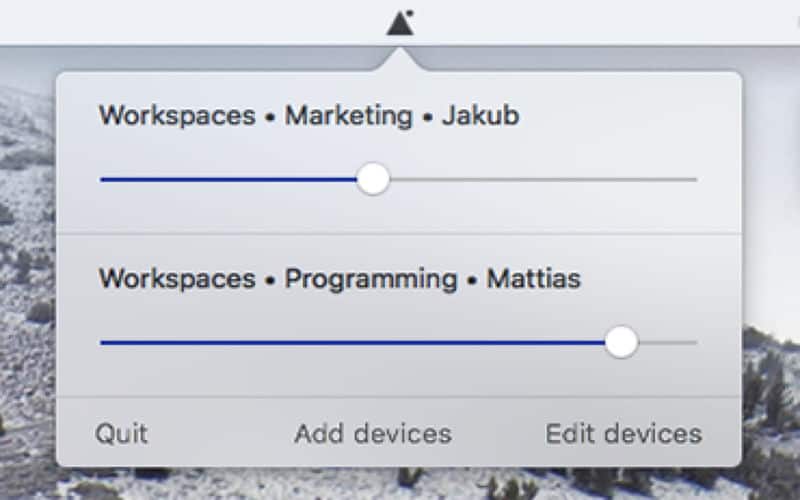
Task: Open Add devices
Action: [372, 434]
